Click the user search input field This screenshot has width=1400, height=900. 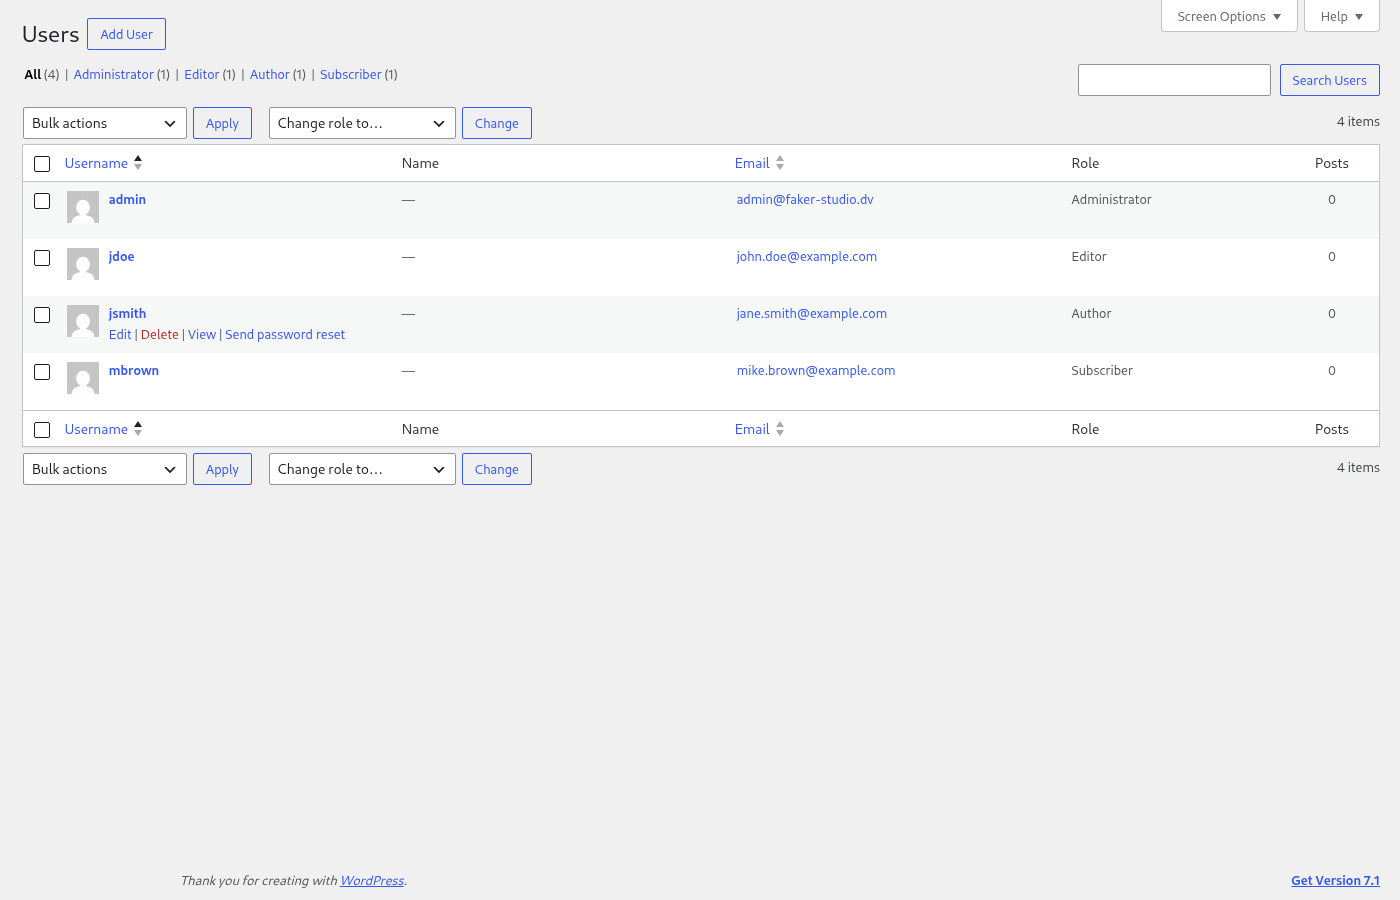(1174, 80)
